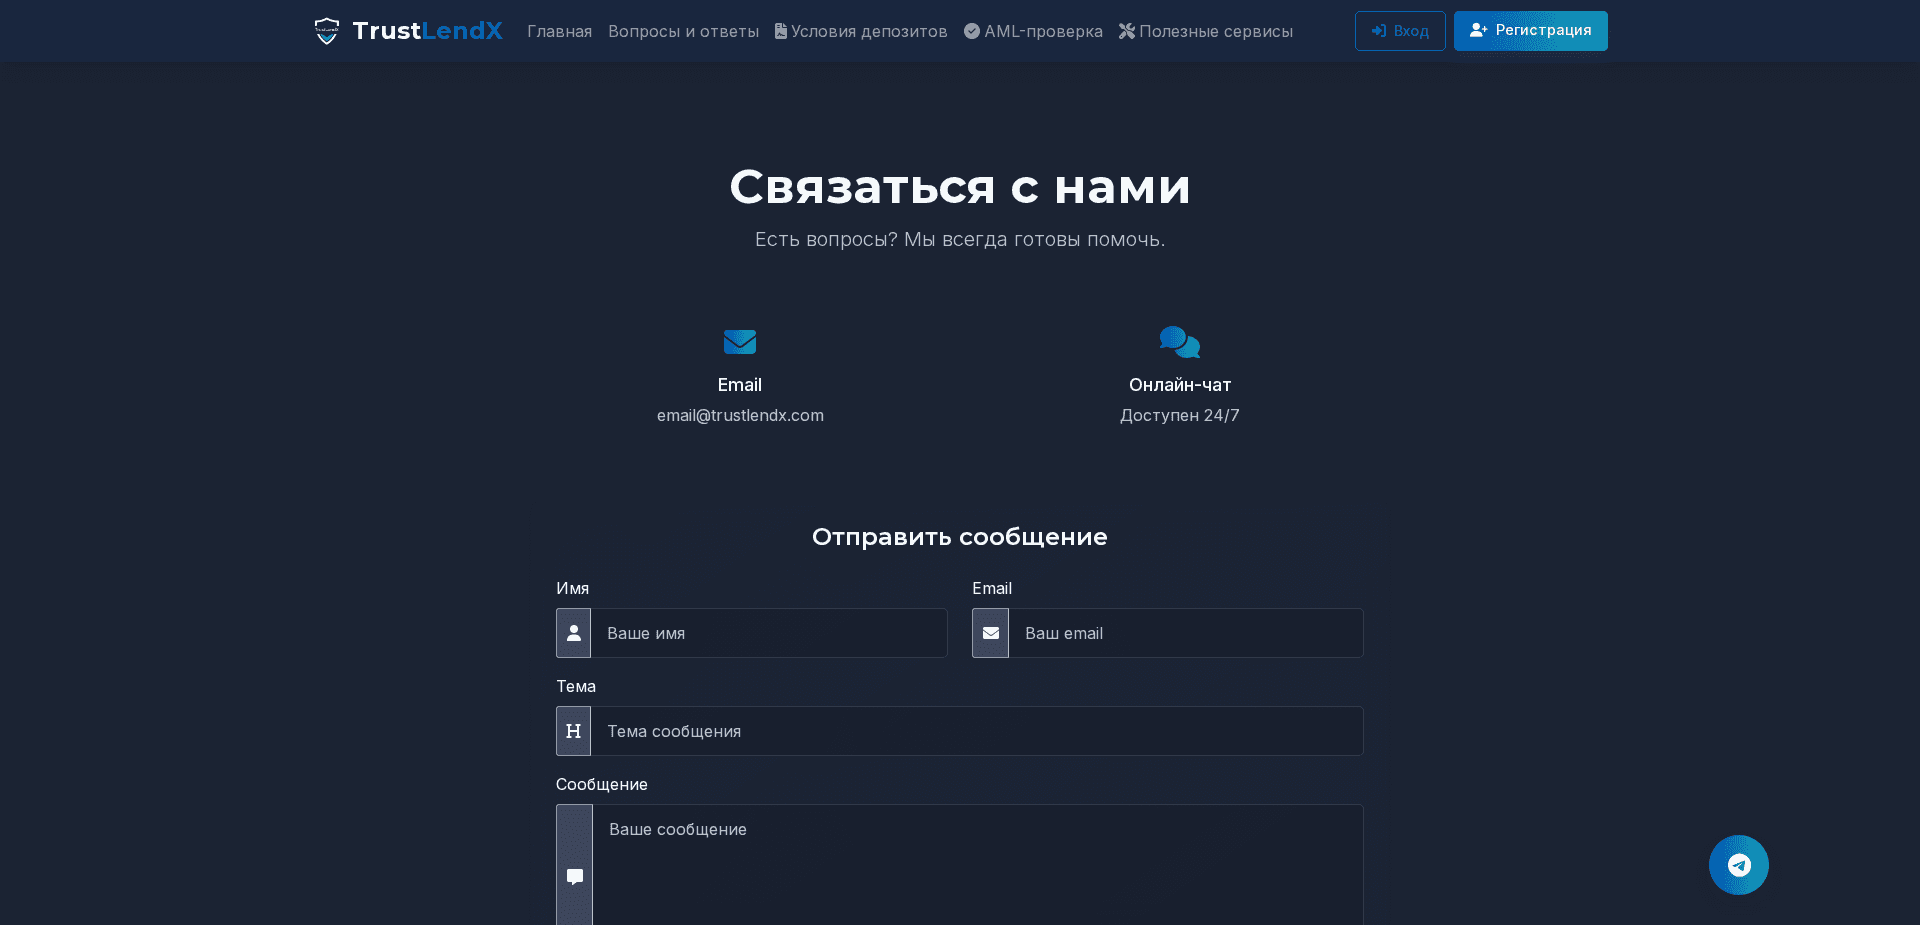1920x925 pixels.
Task: Click the checkmark icon next to AML-проверка
Action: 971,31
